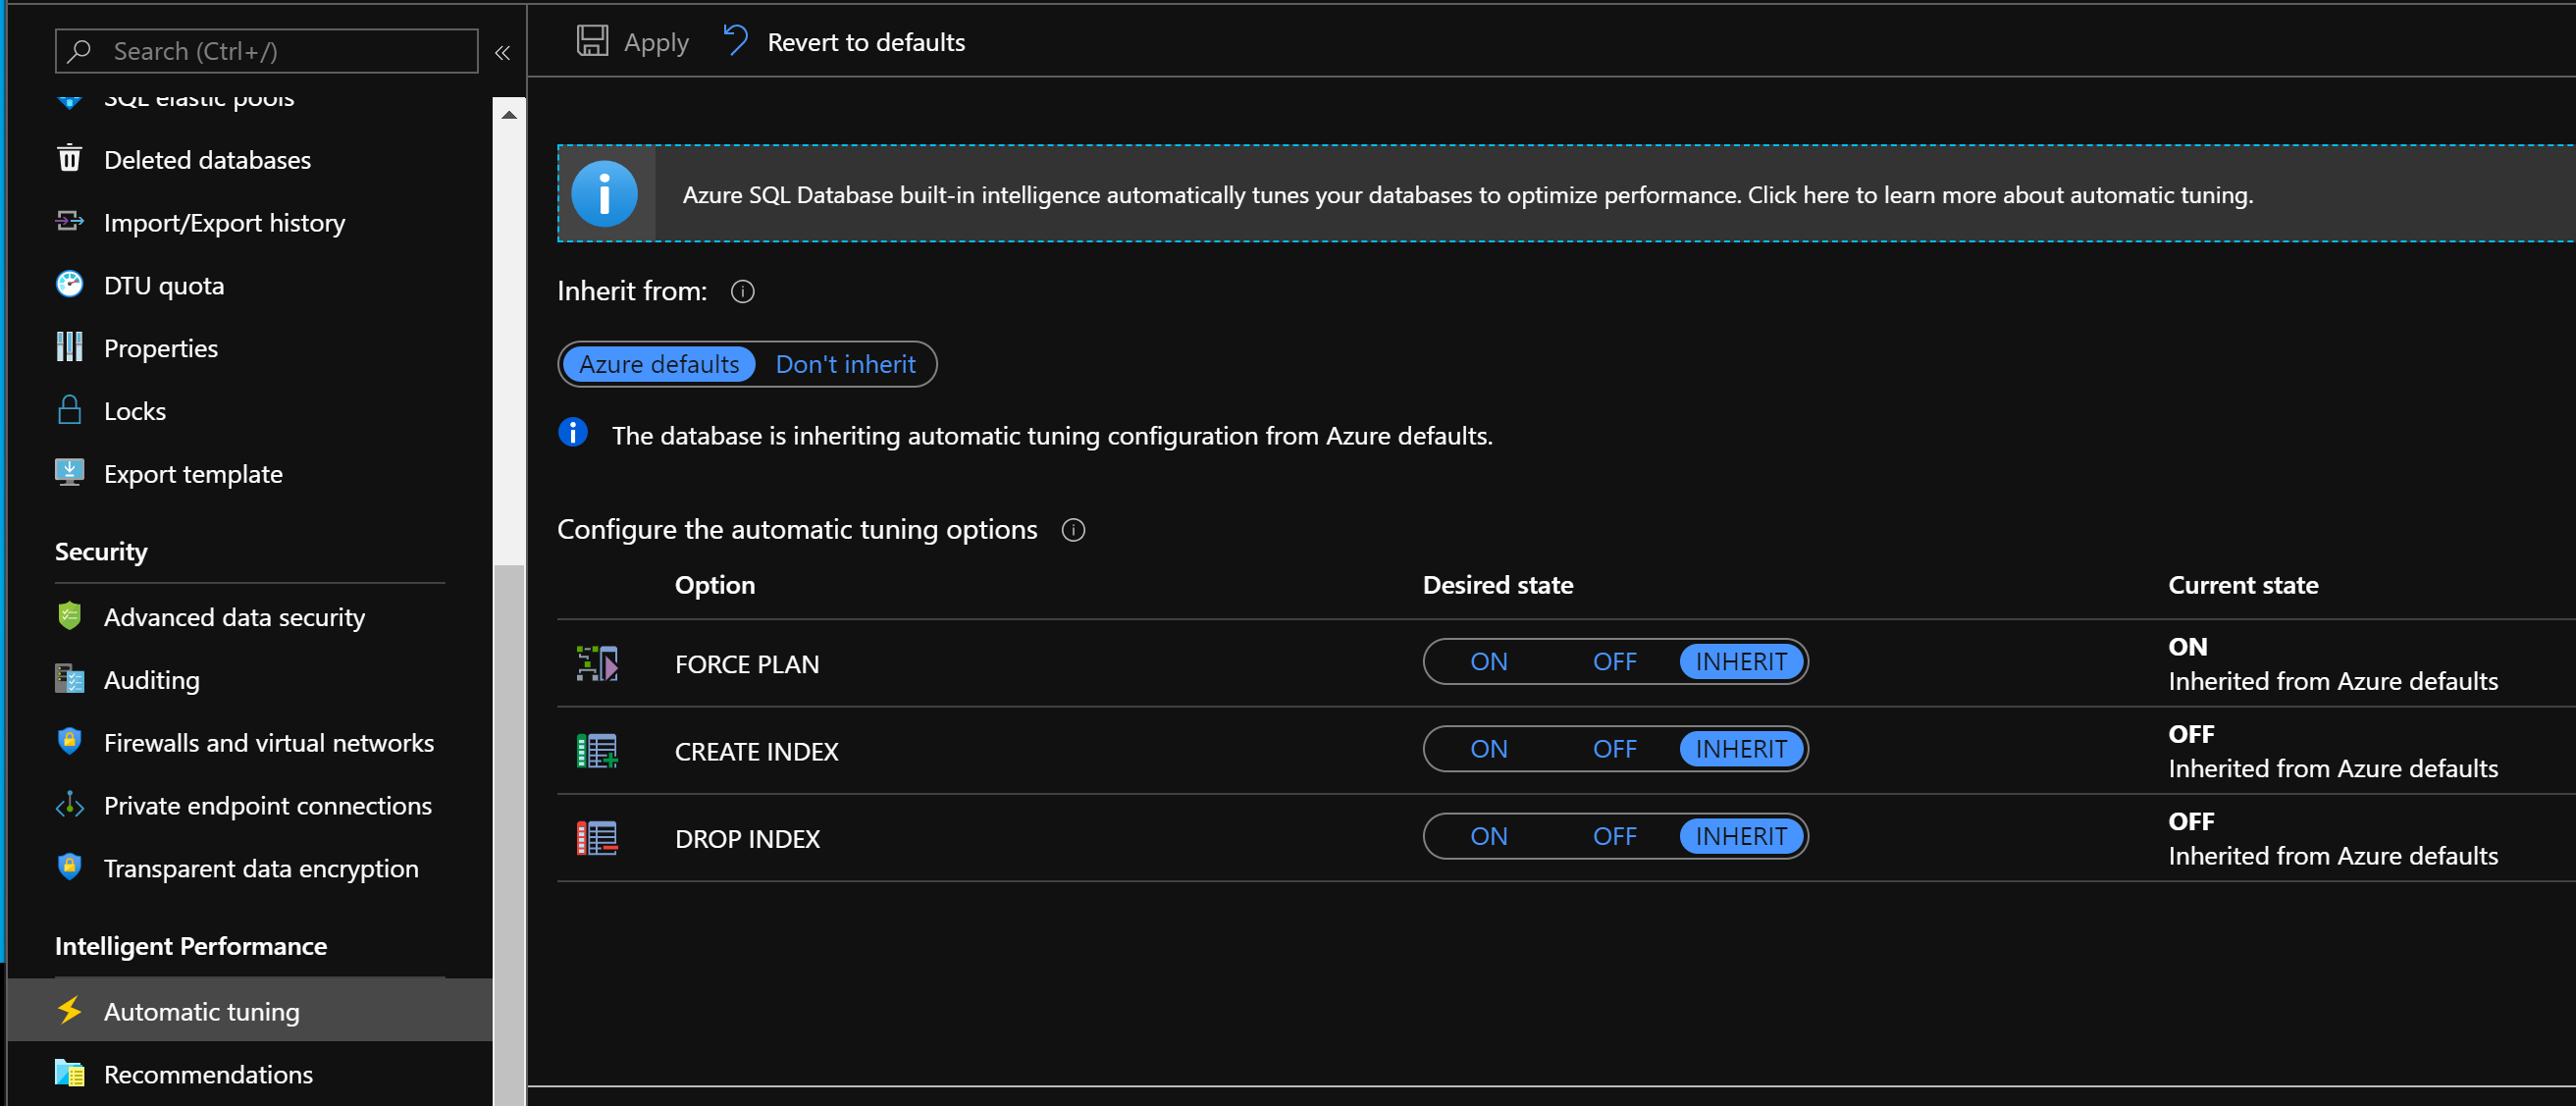The image size is (2576, 1106).
Task: Click the sidebar Search field
Action: pos(280,51)
